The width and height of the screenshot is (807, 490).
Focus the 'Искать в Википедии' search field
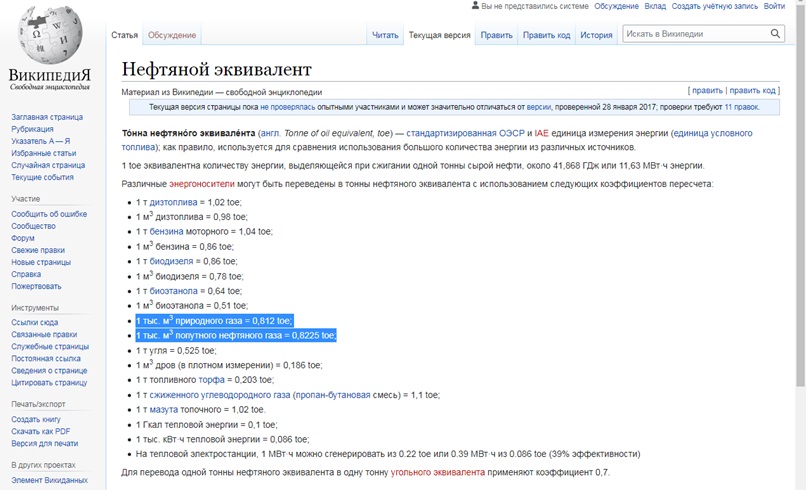[x=694, y=34]
